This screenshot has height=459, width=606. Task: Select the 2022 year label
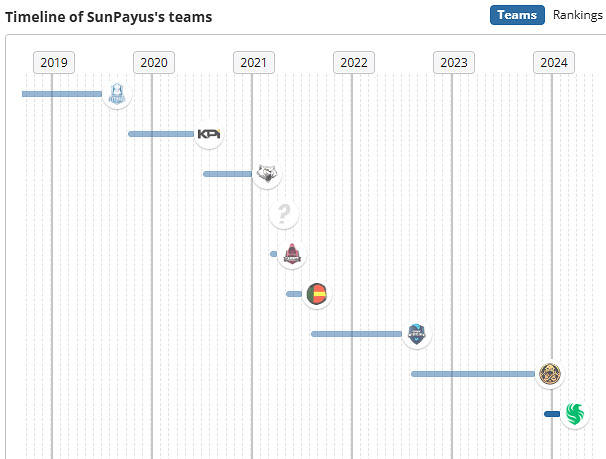[x=354, y=62]
